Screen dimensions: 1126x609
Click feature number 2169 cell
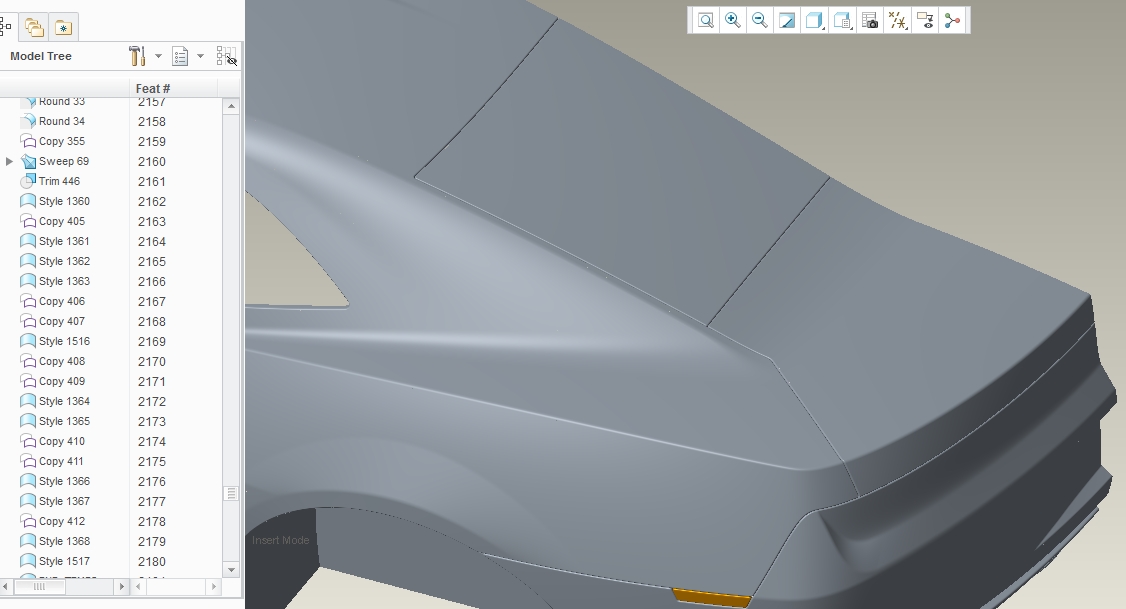pyautogui.click(x=152, y=342)
